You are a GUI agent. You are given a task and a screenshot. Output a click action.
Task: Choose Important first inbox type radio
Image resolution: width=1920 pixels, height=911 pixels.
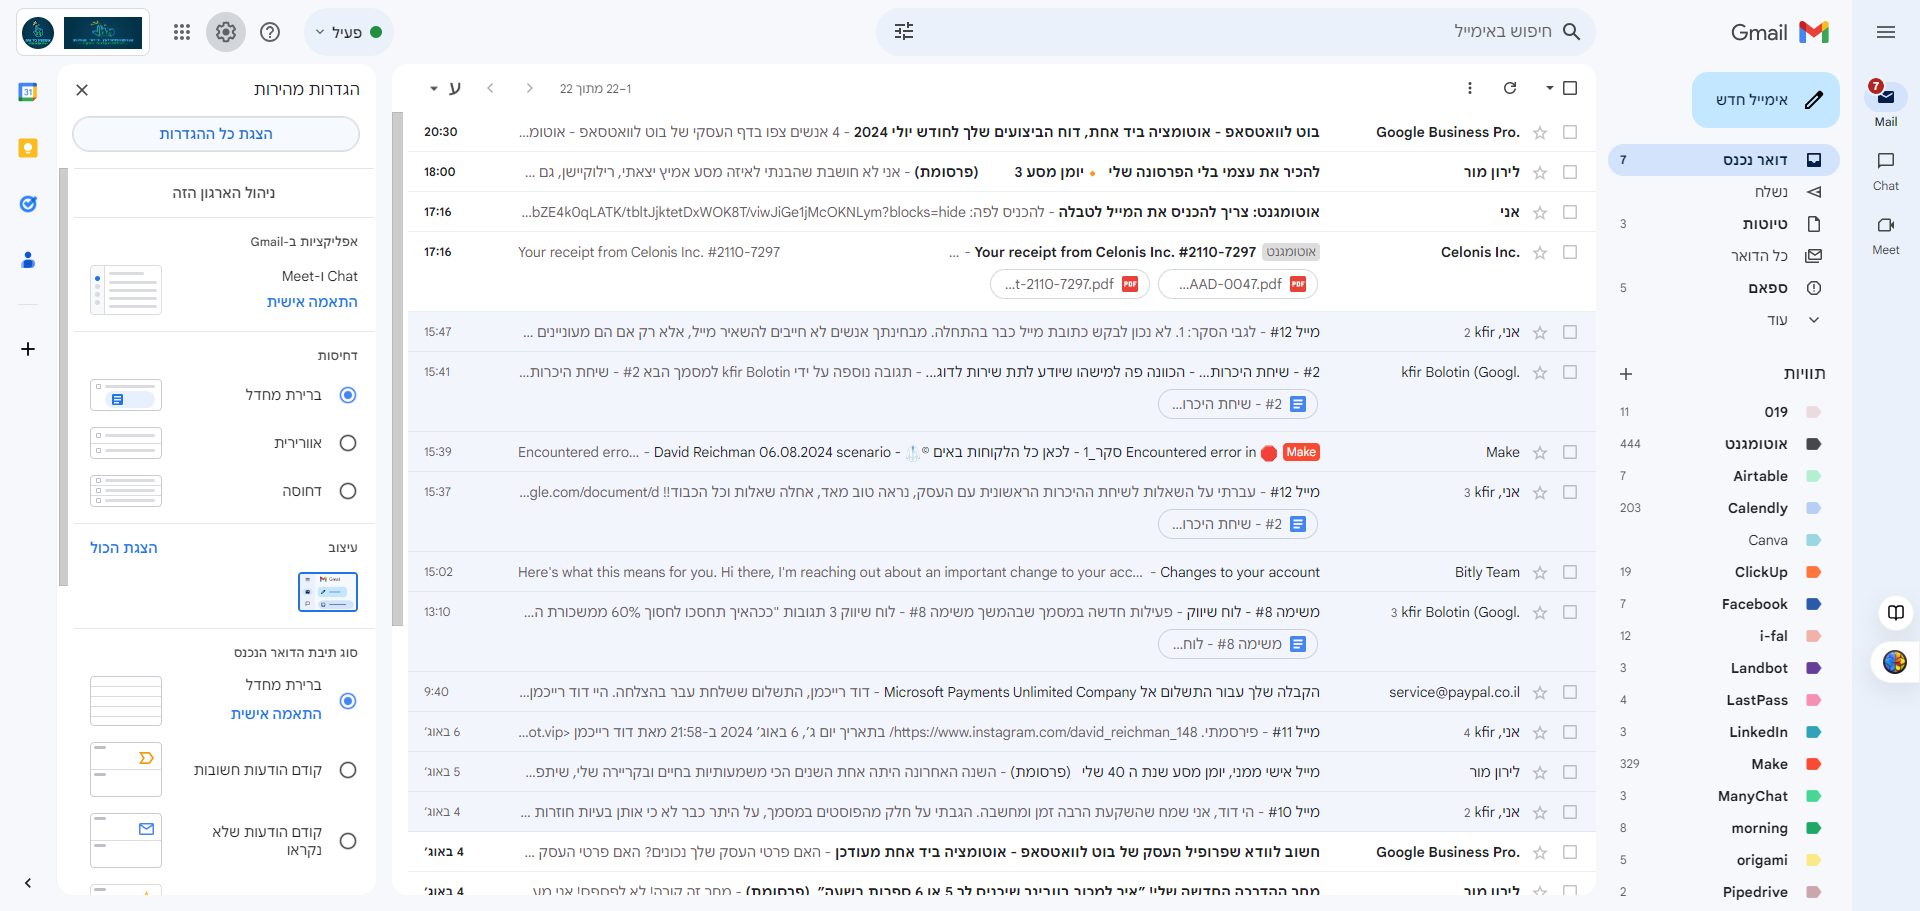[x=348, y=770]
